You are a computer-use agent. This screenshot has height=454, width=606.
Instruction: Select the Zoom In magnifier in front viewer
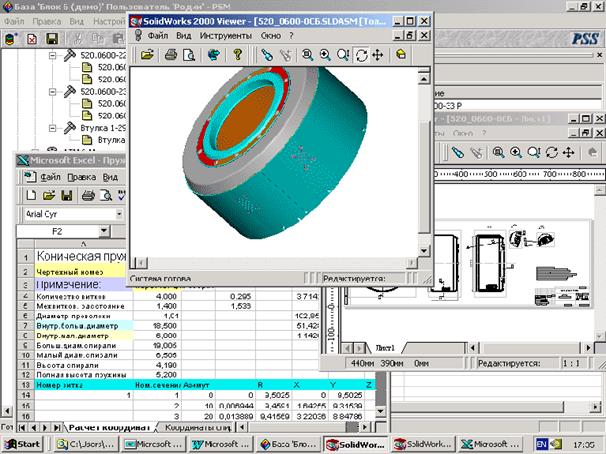point(325,55)
